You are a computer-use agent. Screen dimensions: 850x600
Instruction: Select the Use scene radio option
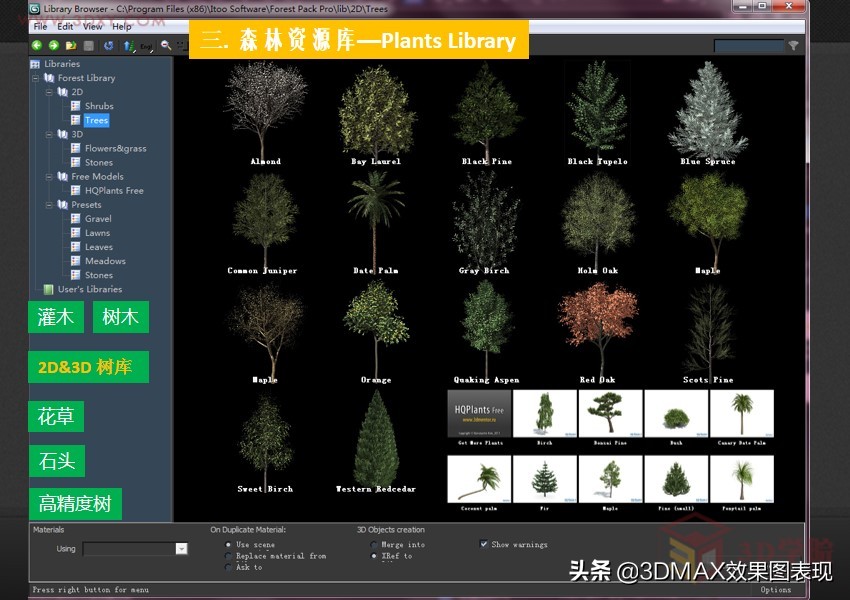[x=228, y=544]
